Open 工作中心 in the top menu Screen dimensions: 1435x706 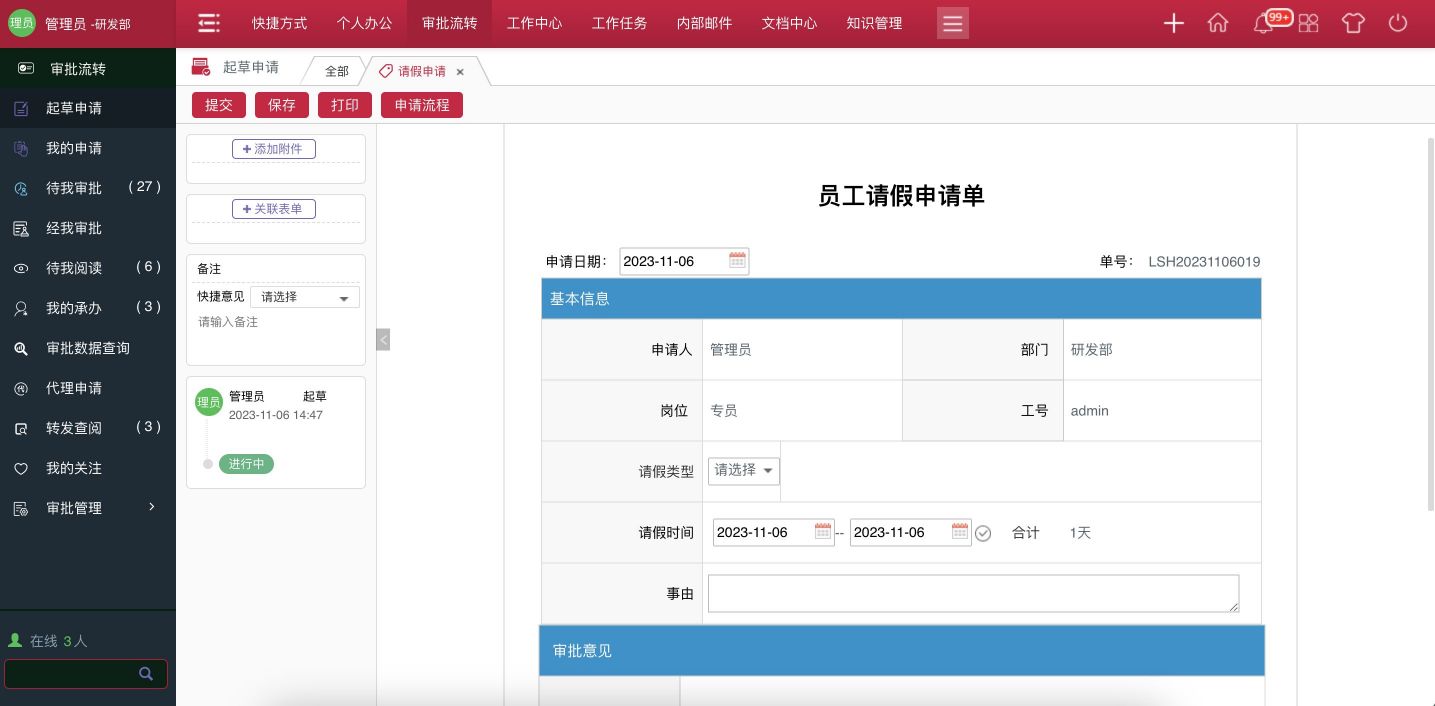tap(534, 23)
